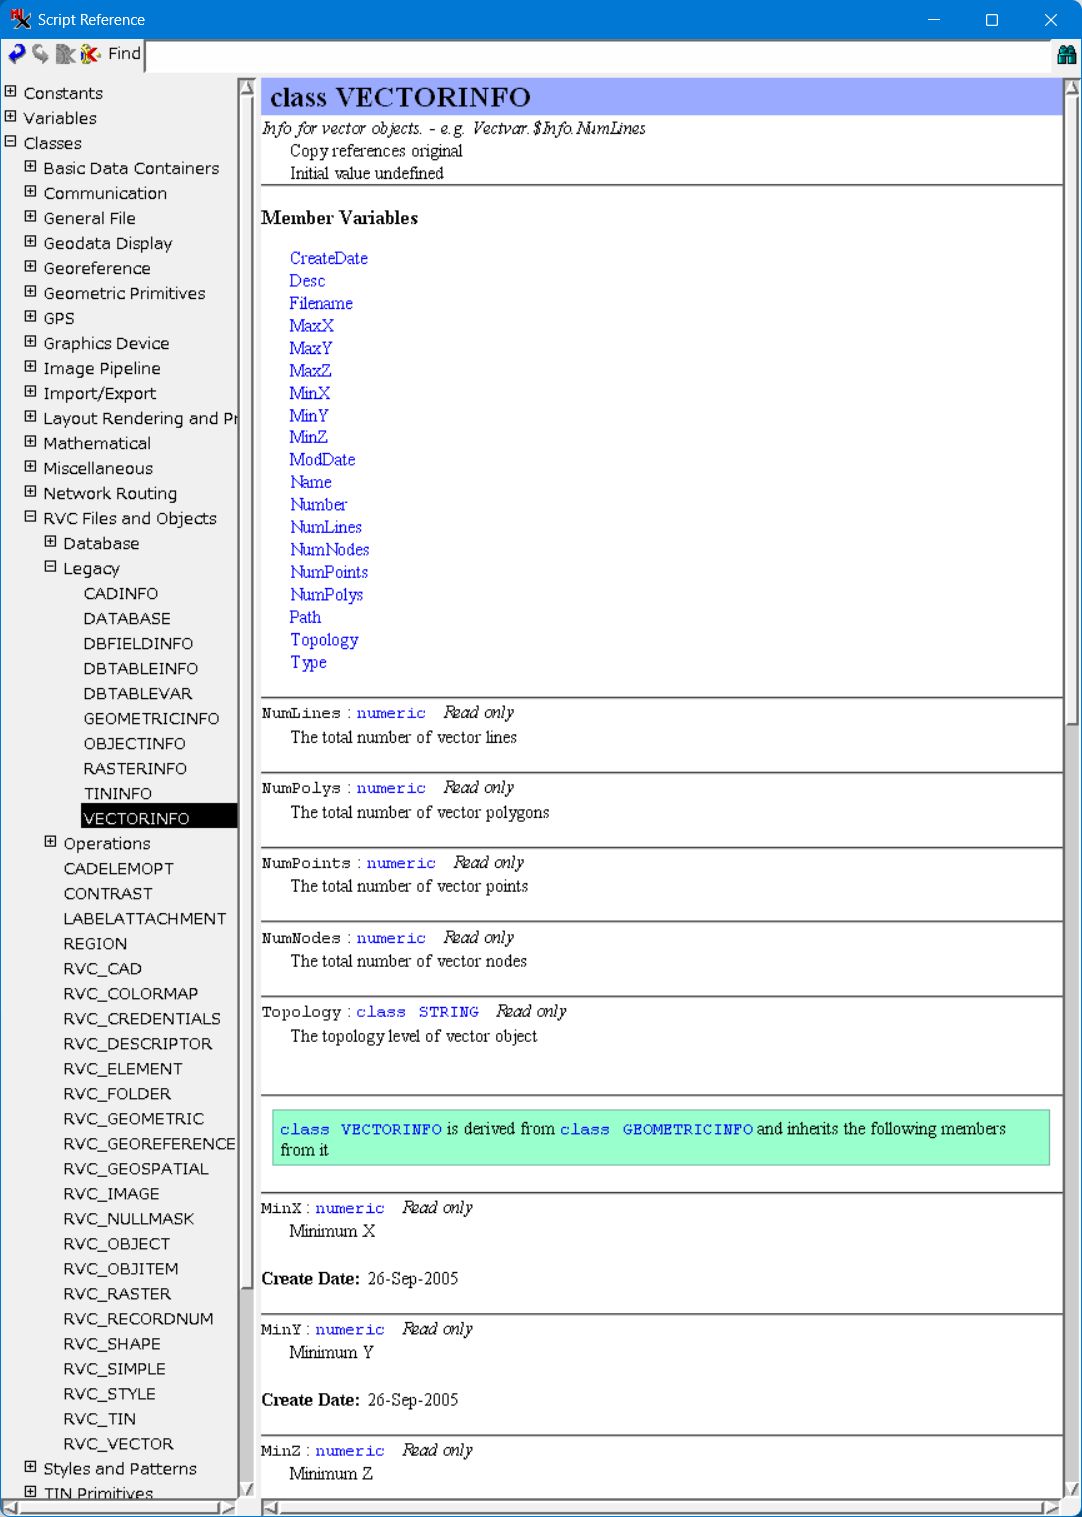Image resolution: width=1082 pixels, height=1517 pixels.
Task: Expand the Geodata Display node
Action: pos(31,242)
